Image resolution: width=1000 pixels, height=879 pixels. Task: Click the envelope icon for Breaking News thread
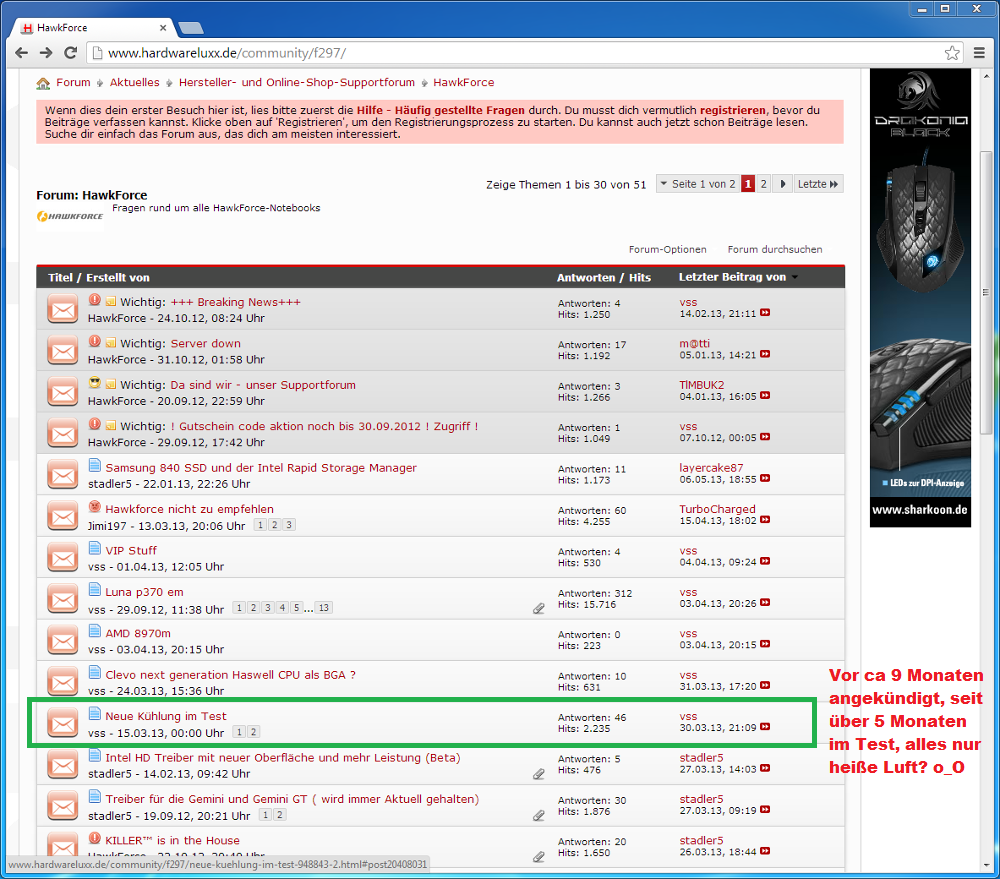click(62, 309)
